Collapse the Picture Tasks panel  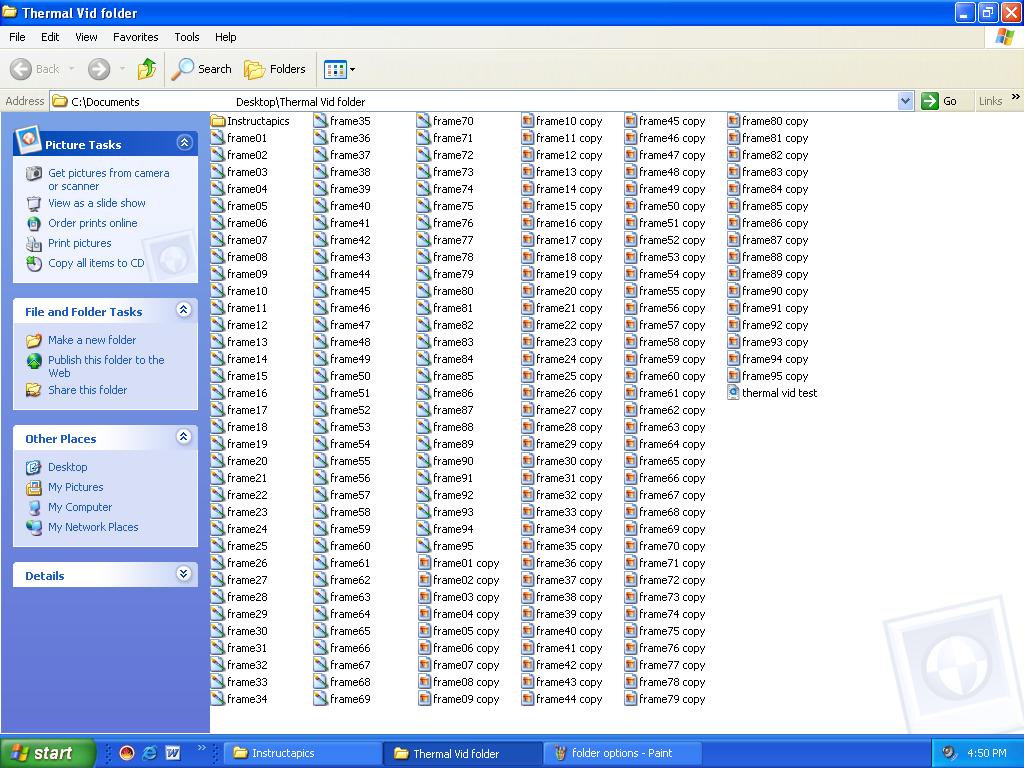(x=184, y=142)
